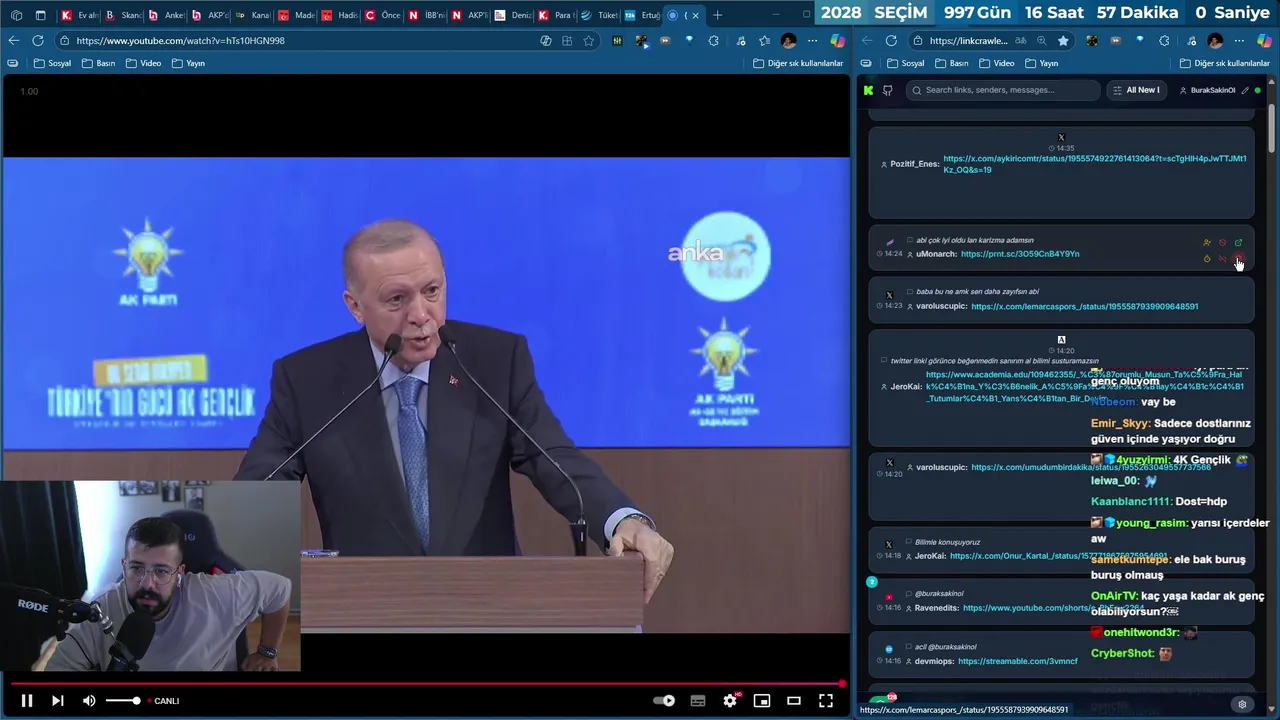
Task: Open Copilot in right browser window
Action: pos(1265,41)
